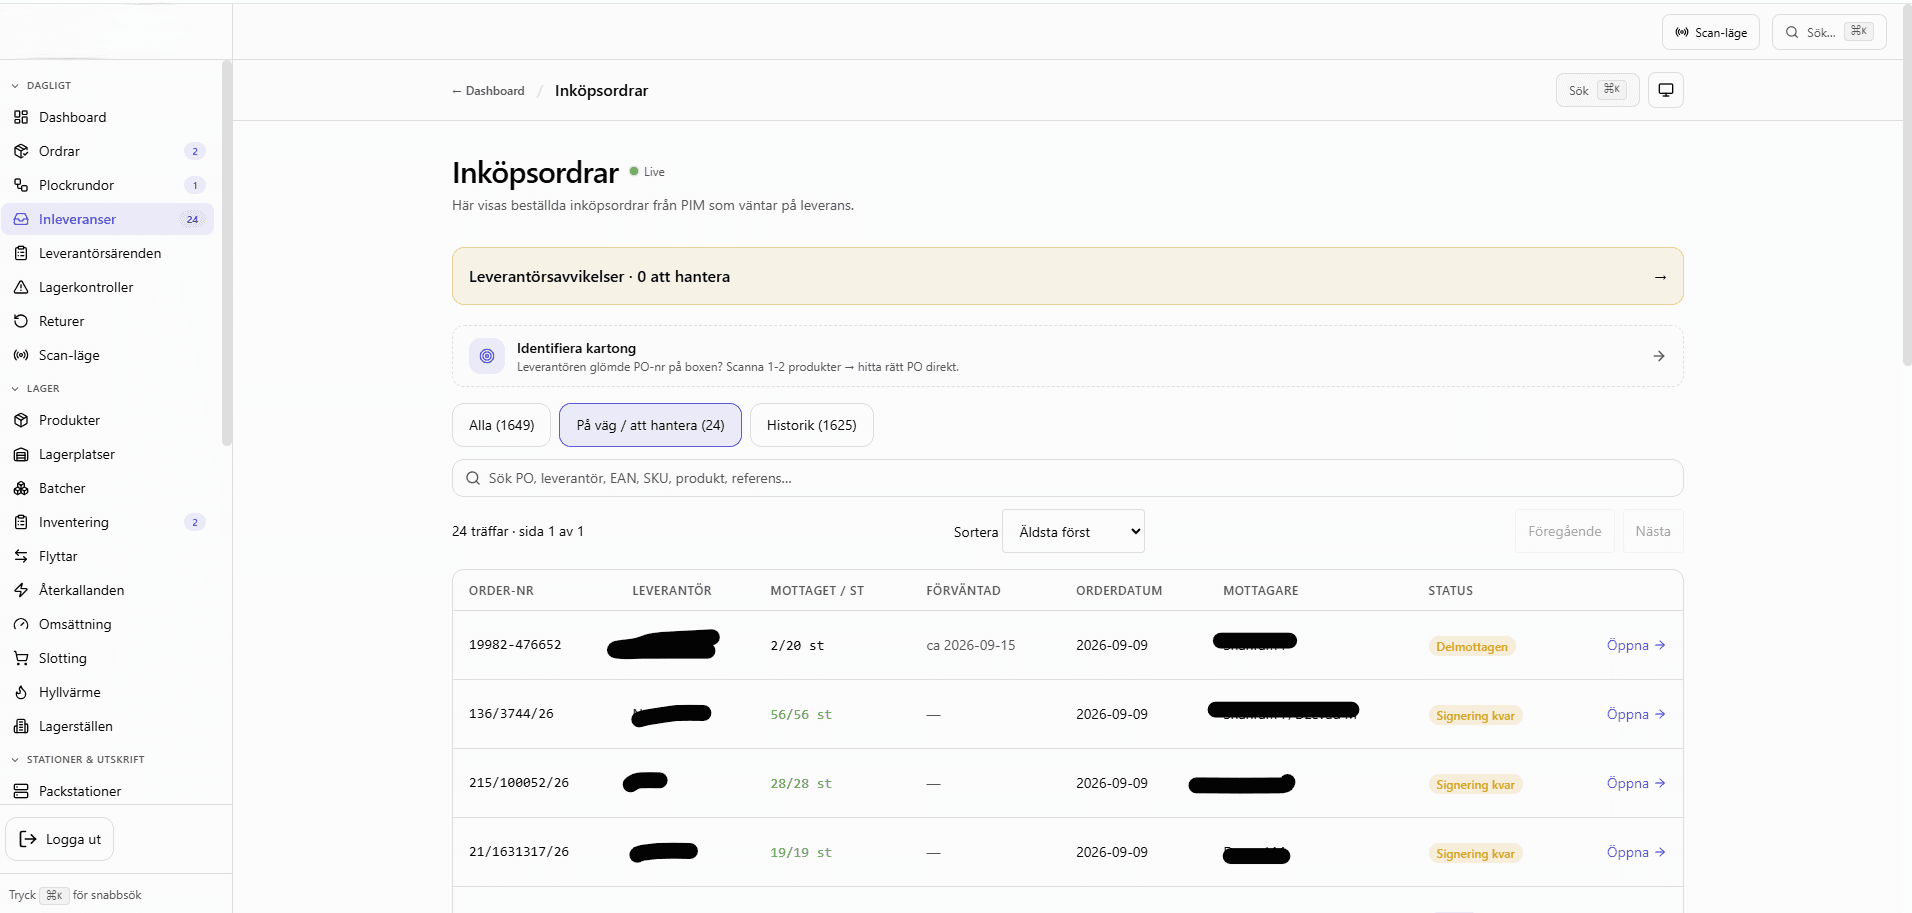Viewport: 1912px width, 913px height.
Task: Switch to the Historik (1625) tab
Action: tap(812, 425)
